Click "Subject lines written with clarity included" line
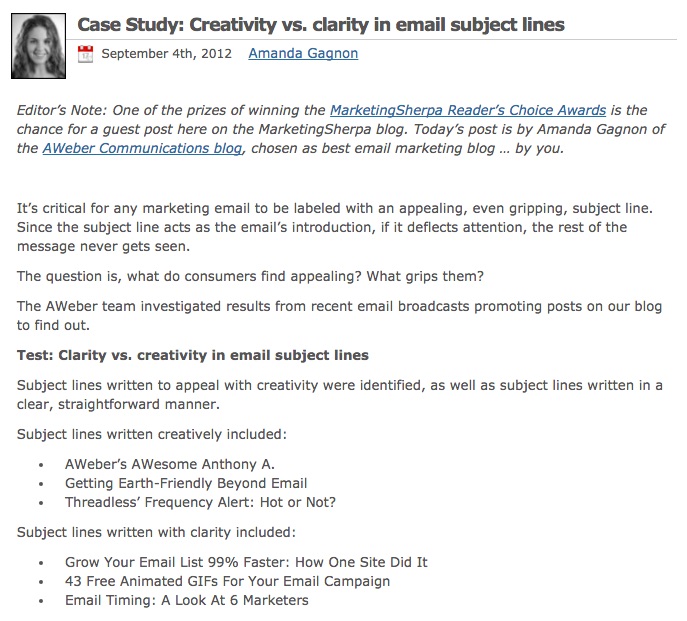The width and height of the screenshot is (687, 621). click(156, 532)
